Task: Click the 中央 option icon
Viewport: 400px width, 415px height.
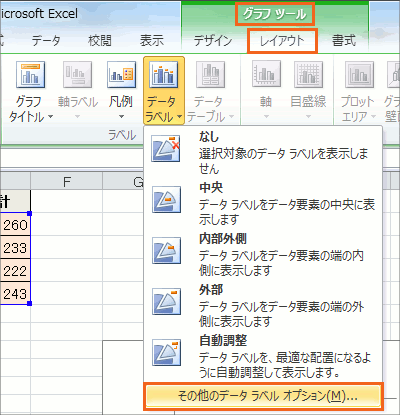Action: tap(166, 199)
